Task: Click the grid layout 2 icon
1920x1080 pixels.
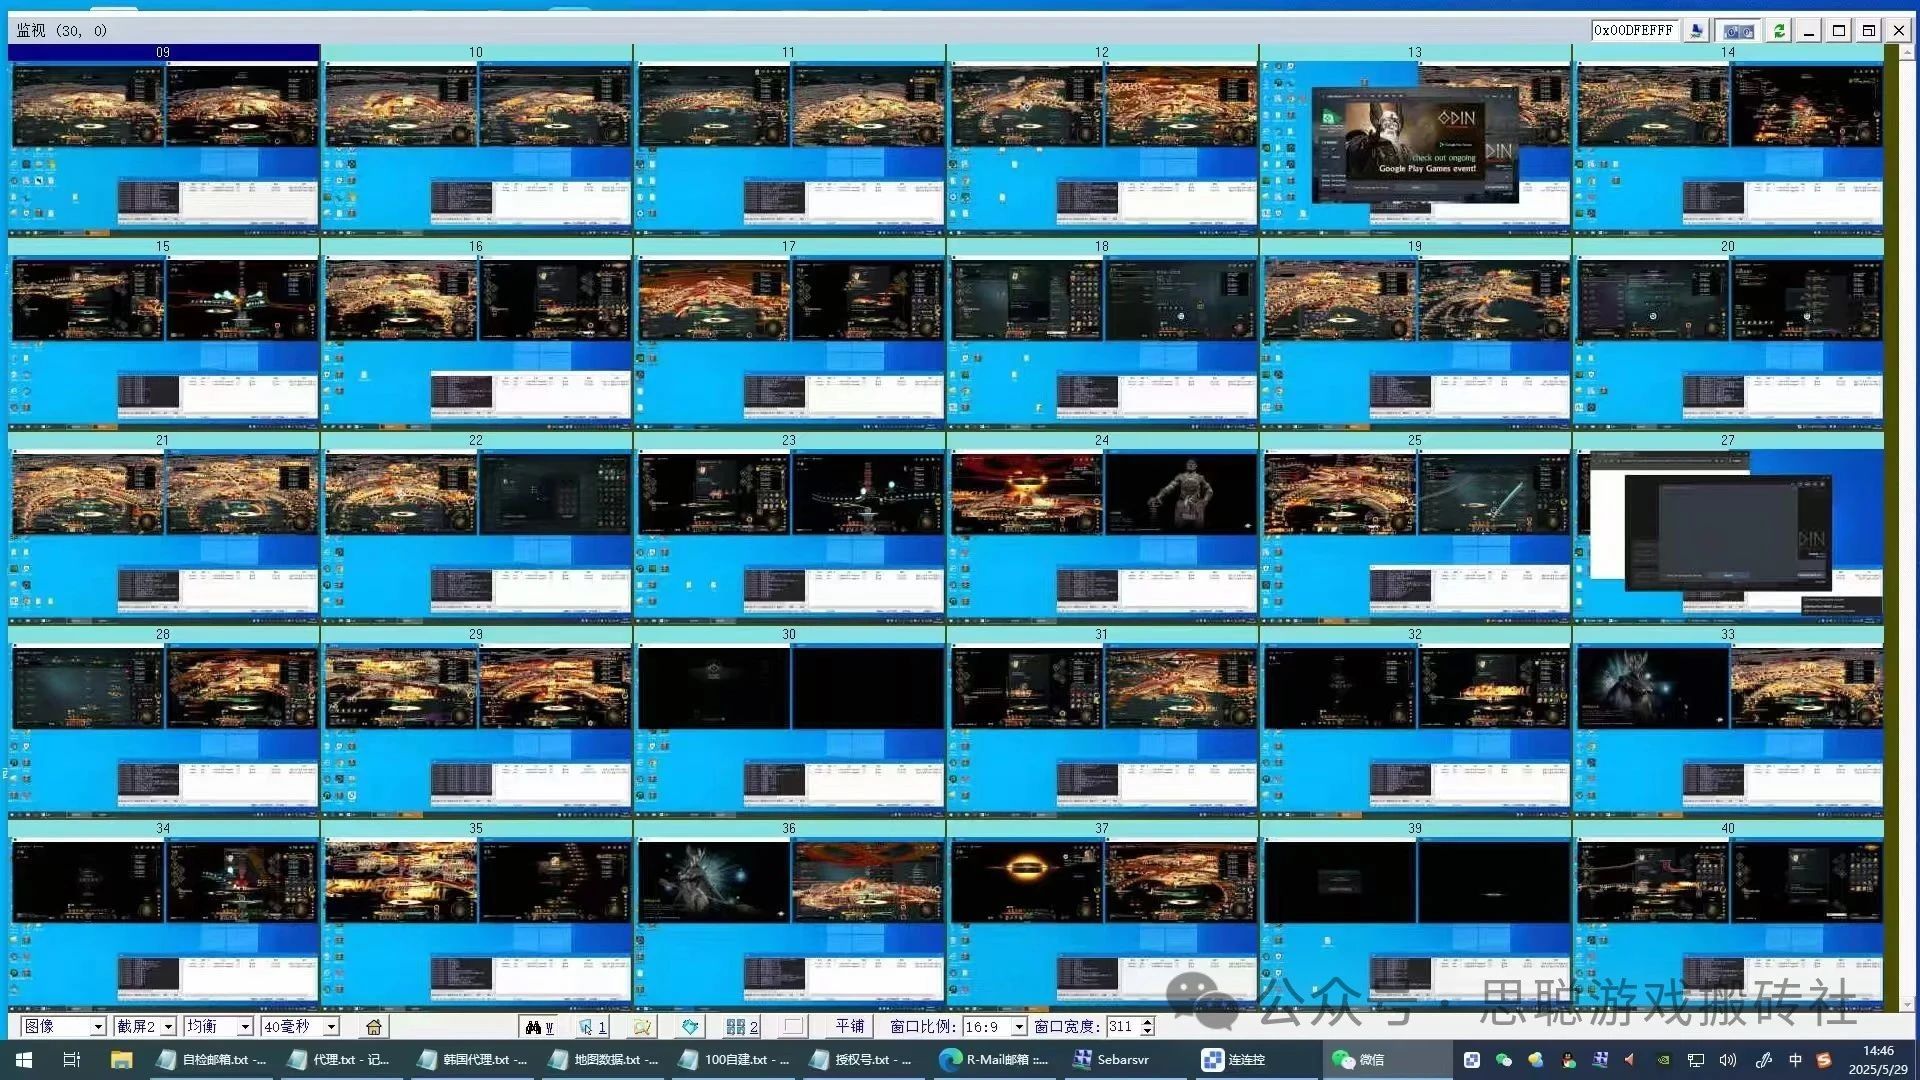Action: coord(741,1027)
